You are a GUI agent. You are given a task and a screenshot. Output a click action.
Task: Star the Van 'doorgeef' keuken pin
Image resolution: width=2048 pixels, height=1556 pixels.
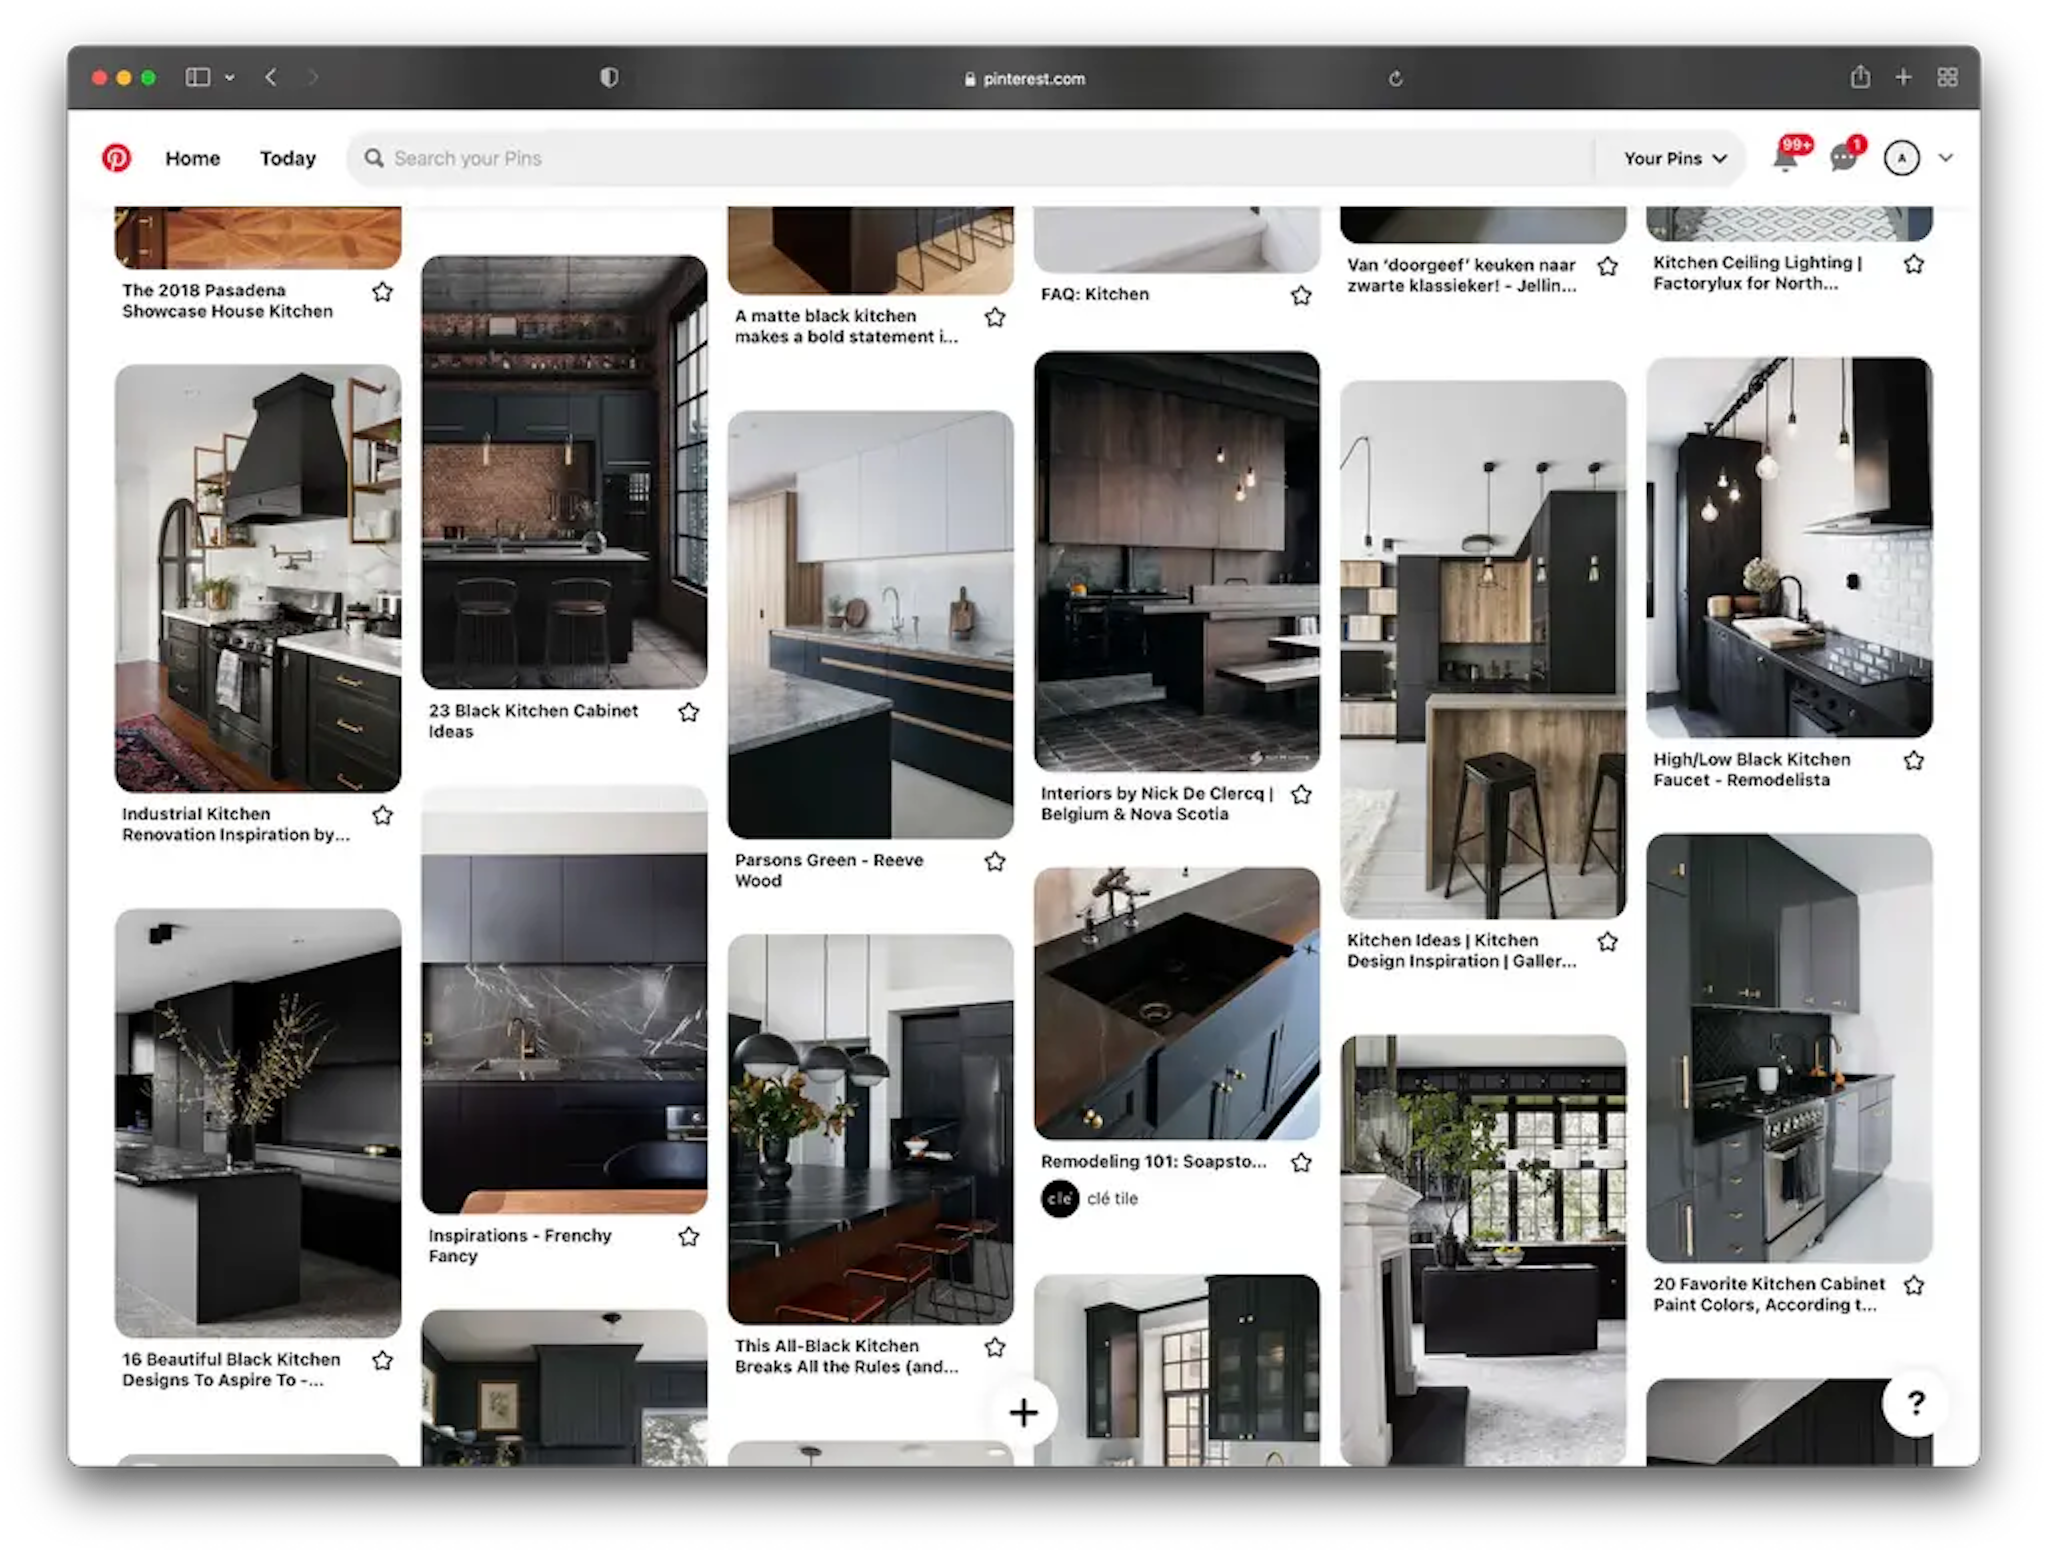1608,266
